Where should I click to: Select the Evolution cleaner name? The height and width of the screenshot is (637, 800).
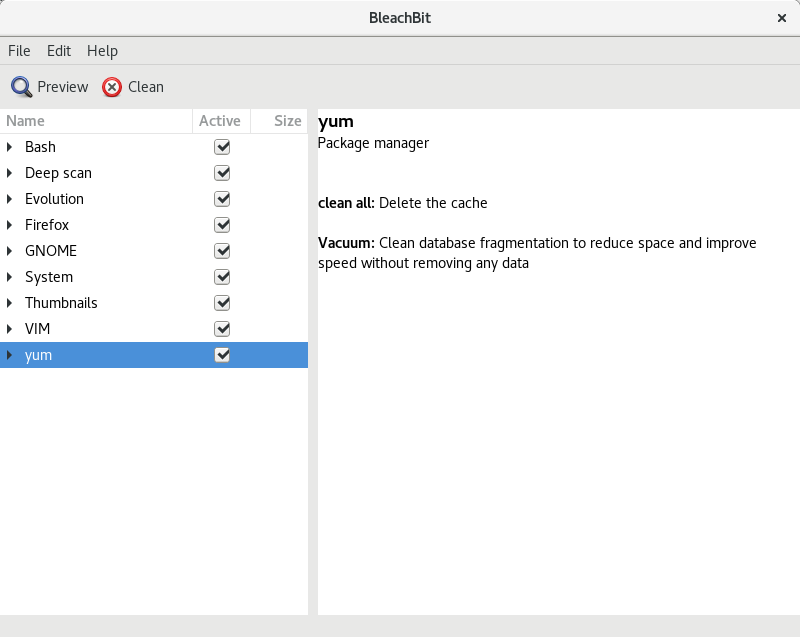(54, 199)
